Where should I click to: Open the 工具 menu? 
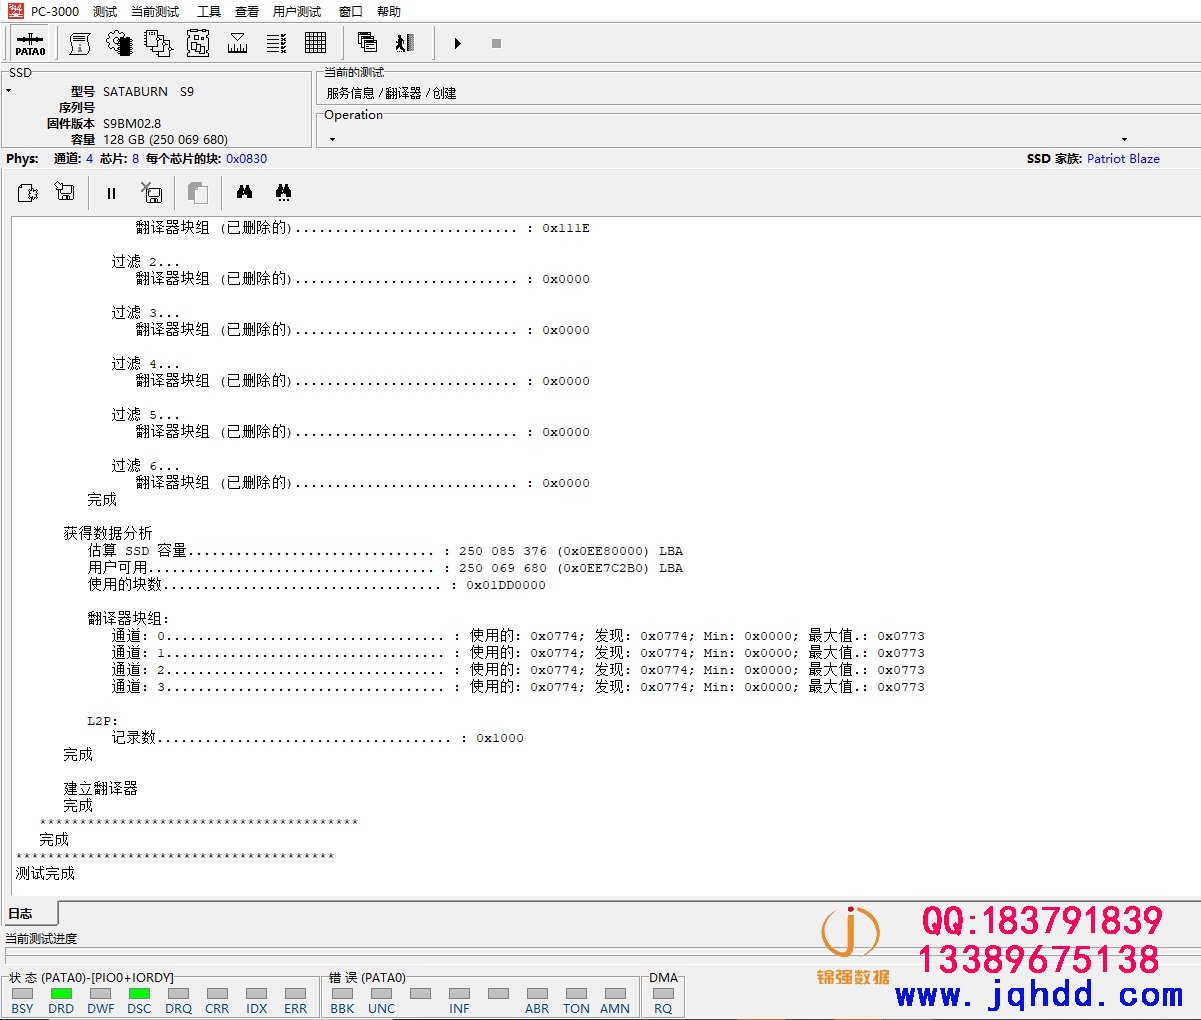click(208, 12)
